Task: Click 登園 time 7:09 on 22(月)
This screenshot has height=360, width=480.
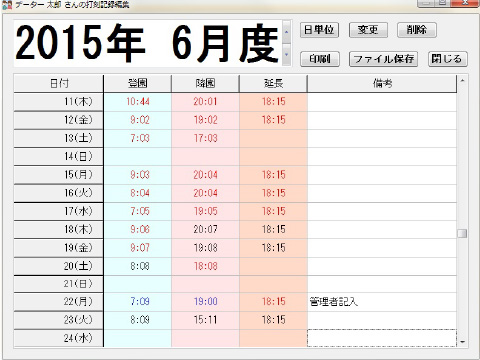Action: tap(138, 302)
